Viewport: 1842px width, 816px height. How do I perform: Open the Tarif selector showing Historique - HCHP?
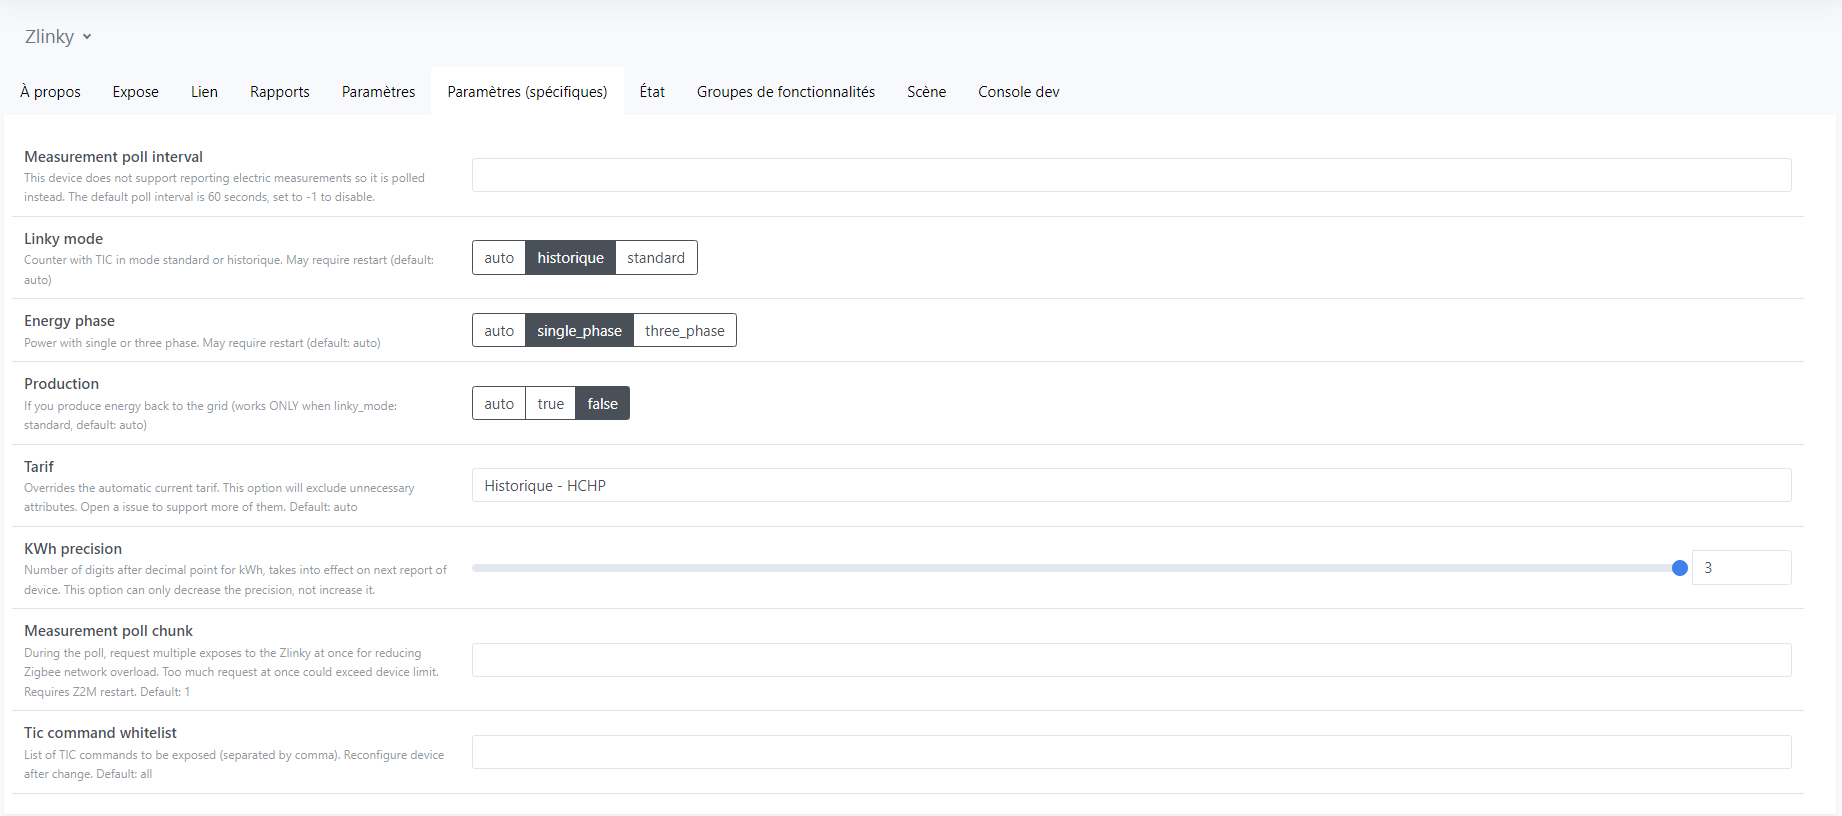pos(1131,485)
